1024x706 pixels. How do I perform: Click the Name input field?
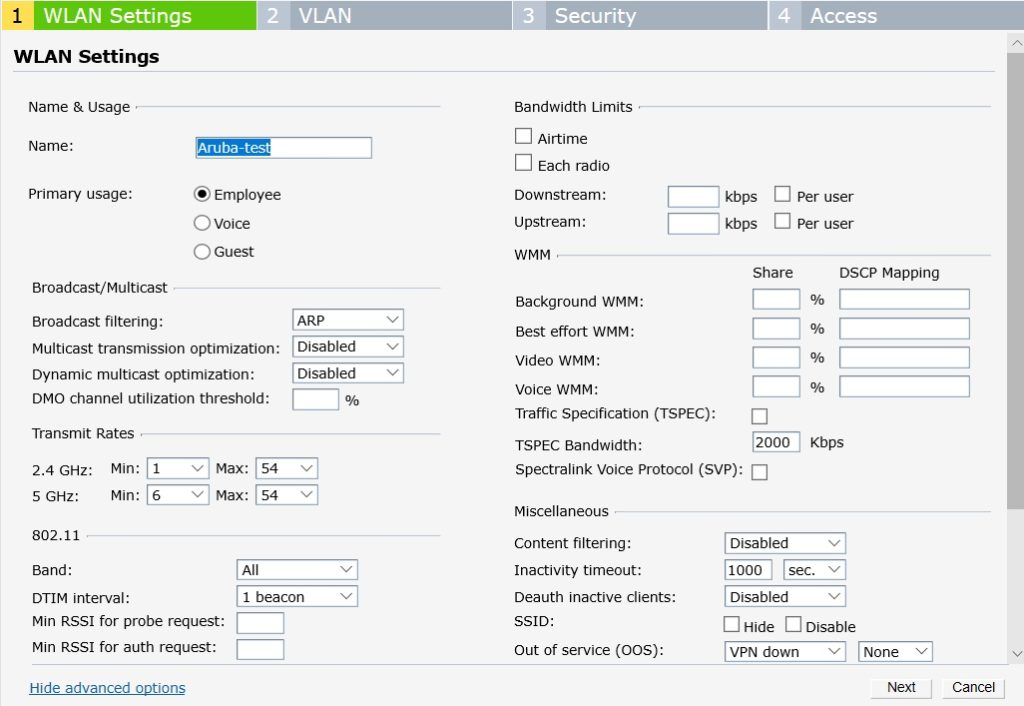[283, 148]
